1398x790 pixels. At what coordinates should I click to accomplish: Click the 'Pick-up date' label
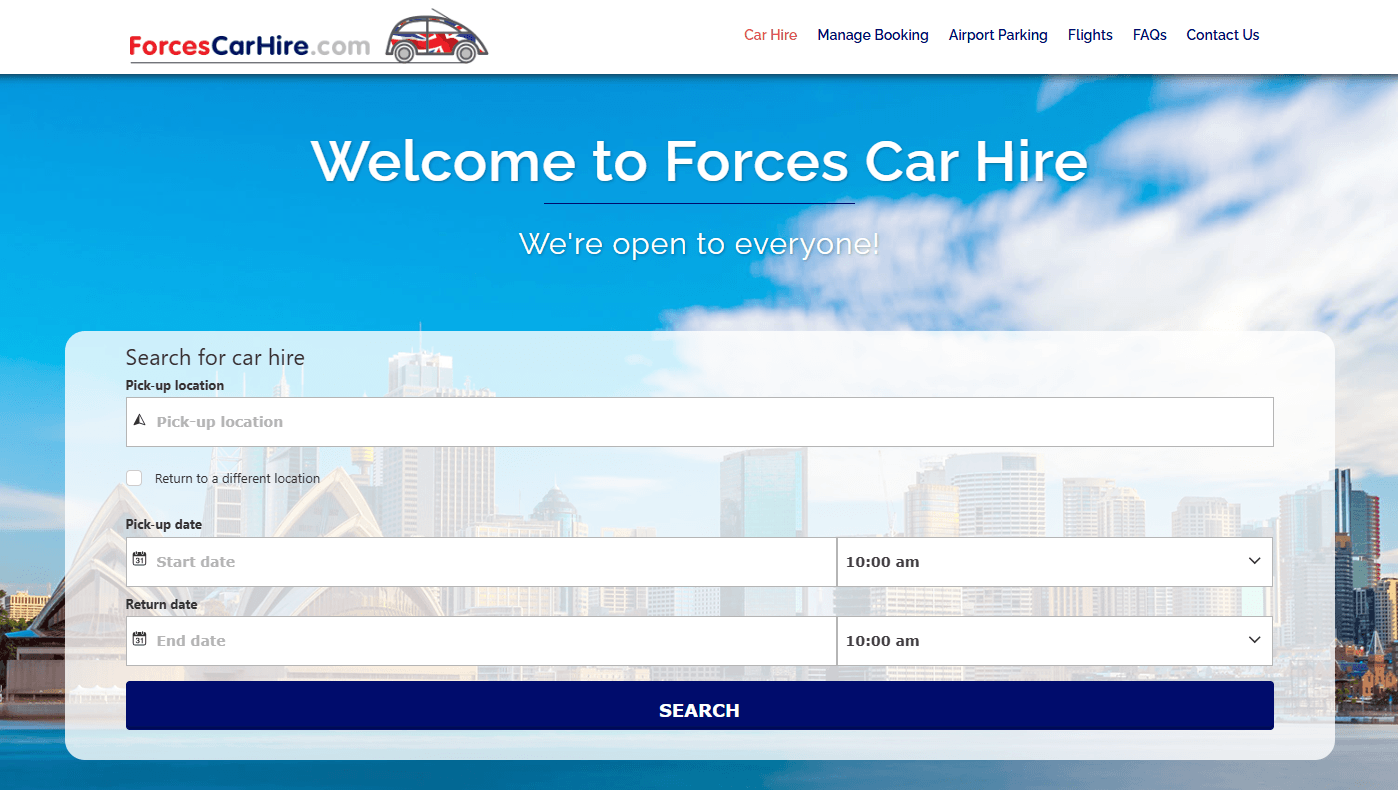[164, 524]
